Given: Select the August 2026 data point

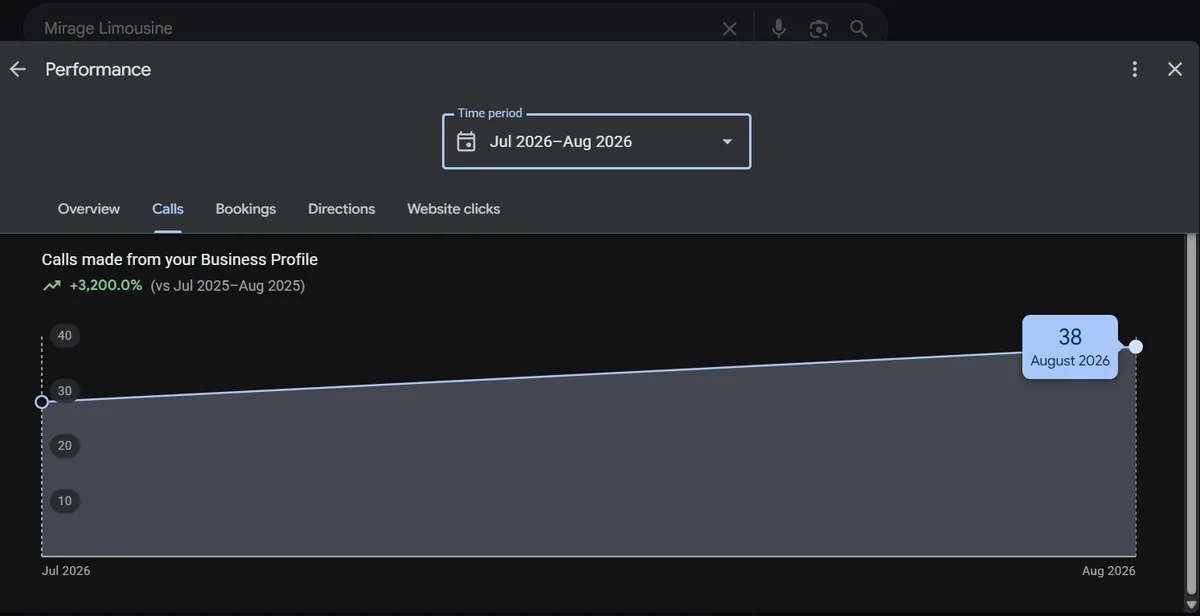Looking at the screenshot, I should coord(1135,347).
